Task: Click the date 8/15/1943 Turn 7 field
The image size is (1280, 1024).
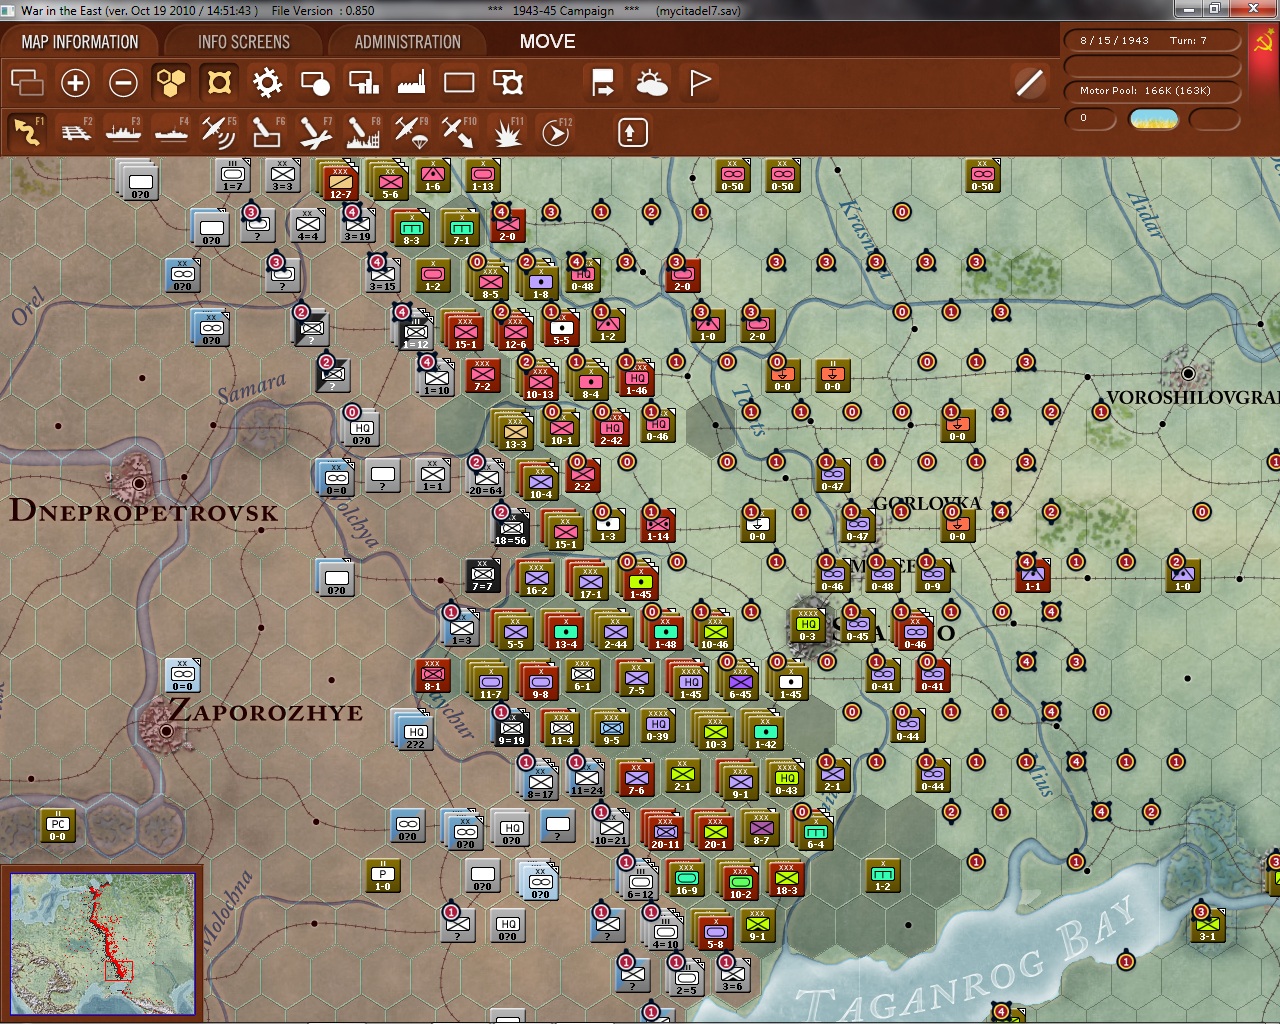Action: point(1152,40)
